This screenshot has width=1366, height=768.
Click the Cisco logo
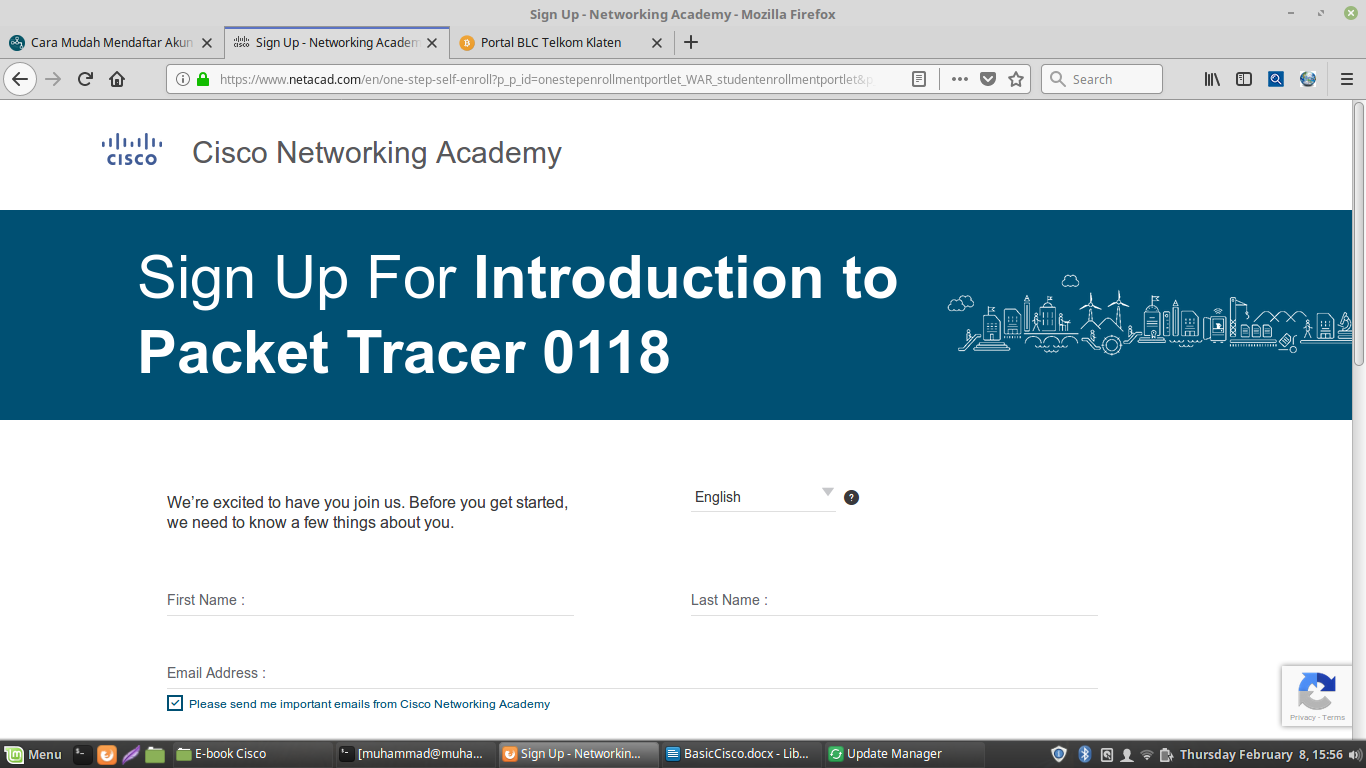[x=132, y=149]
